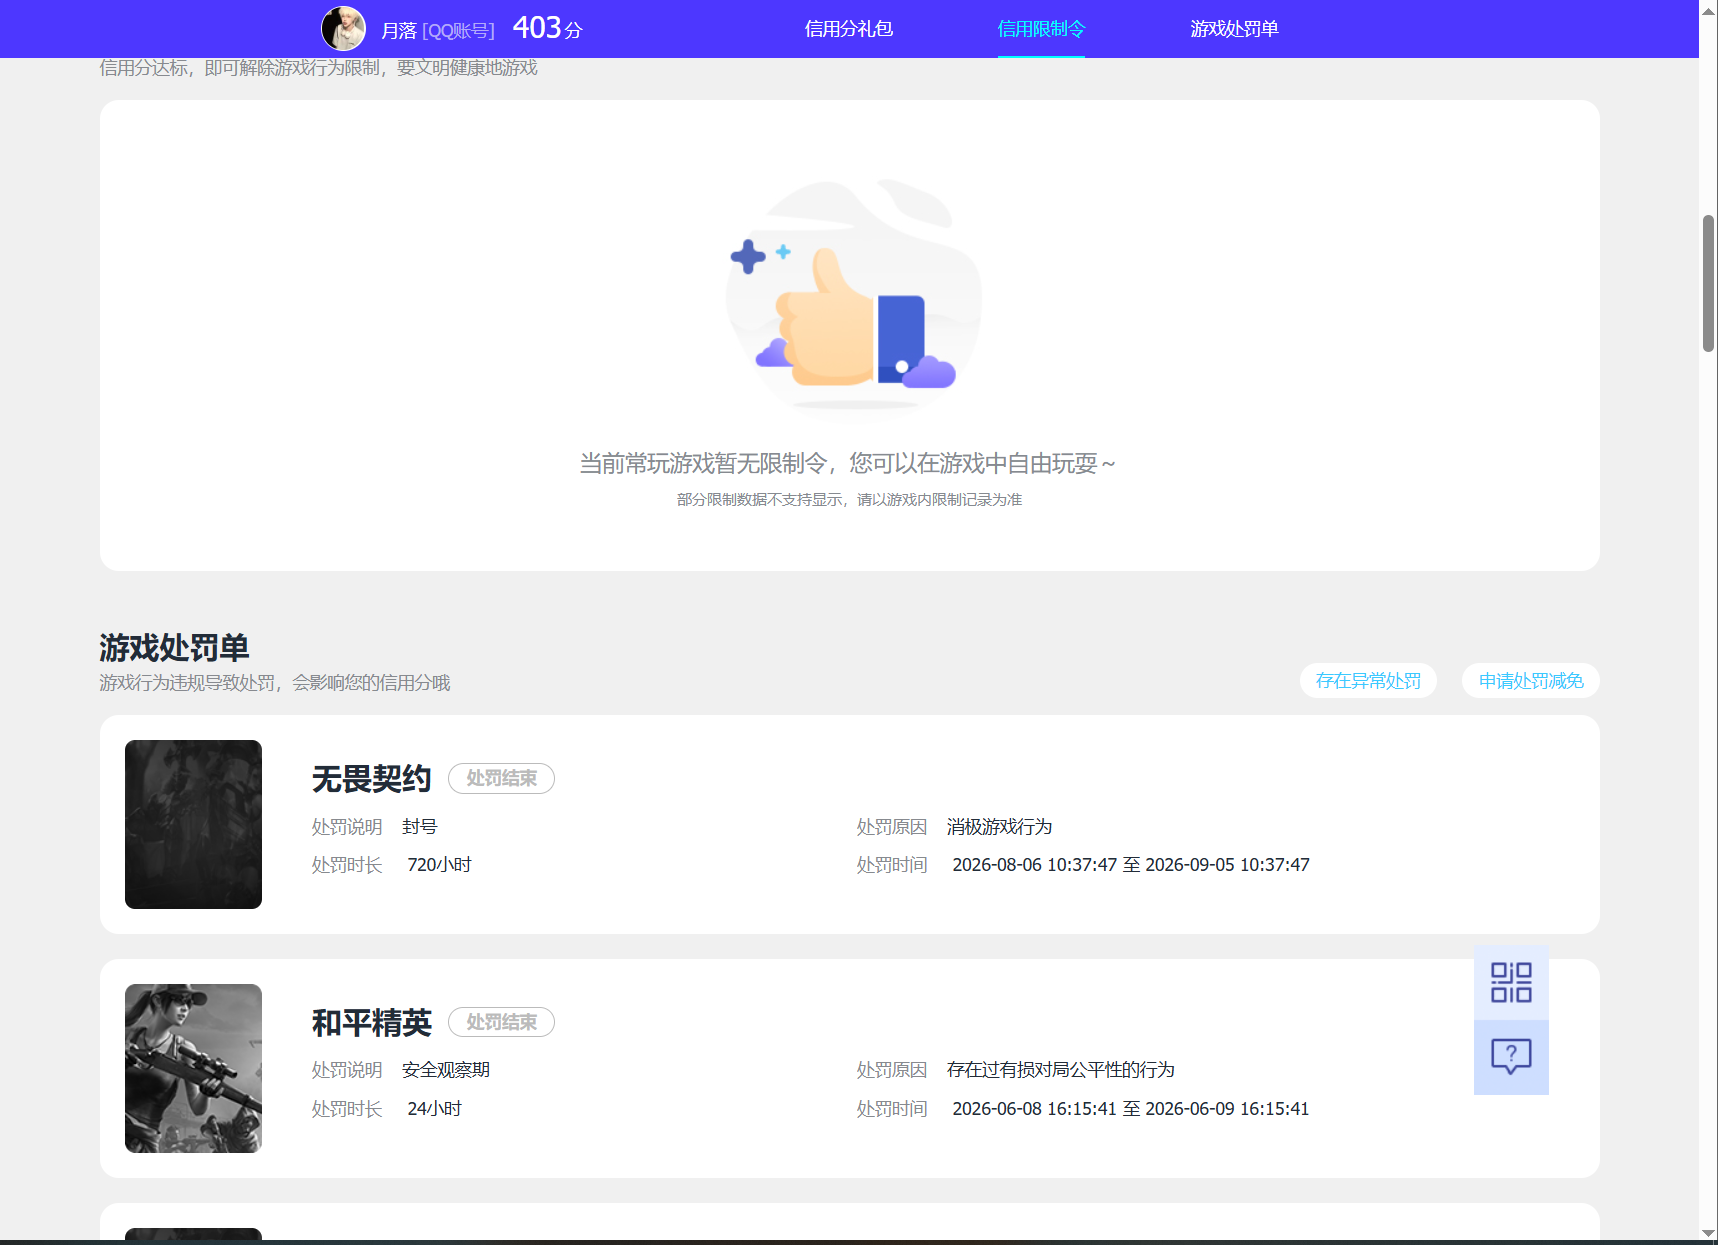Click 部分限制数据不支持显示 note
Viewport: 1718px width, 1245px height.
pyautogui.click(x=849, y=500)
